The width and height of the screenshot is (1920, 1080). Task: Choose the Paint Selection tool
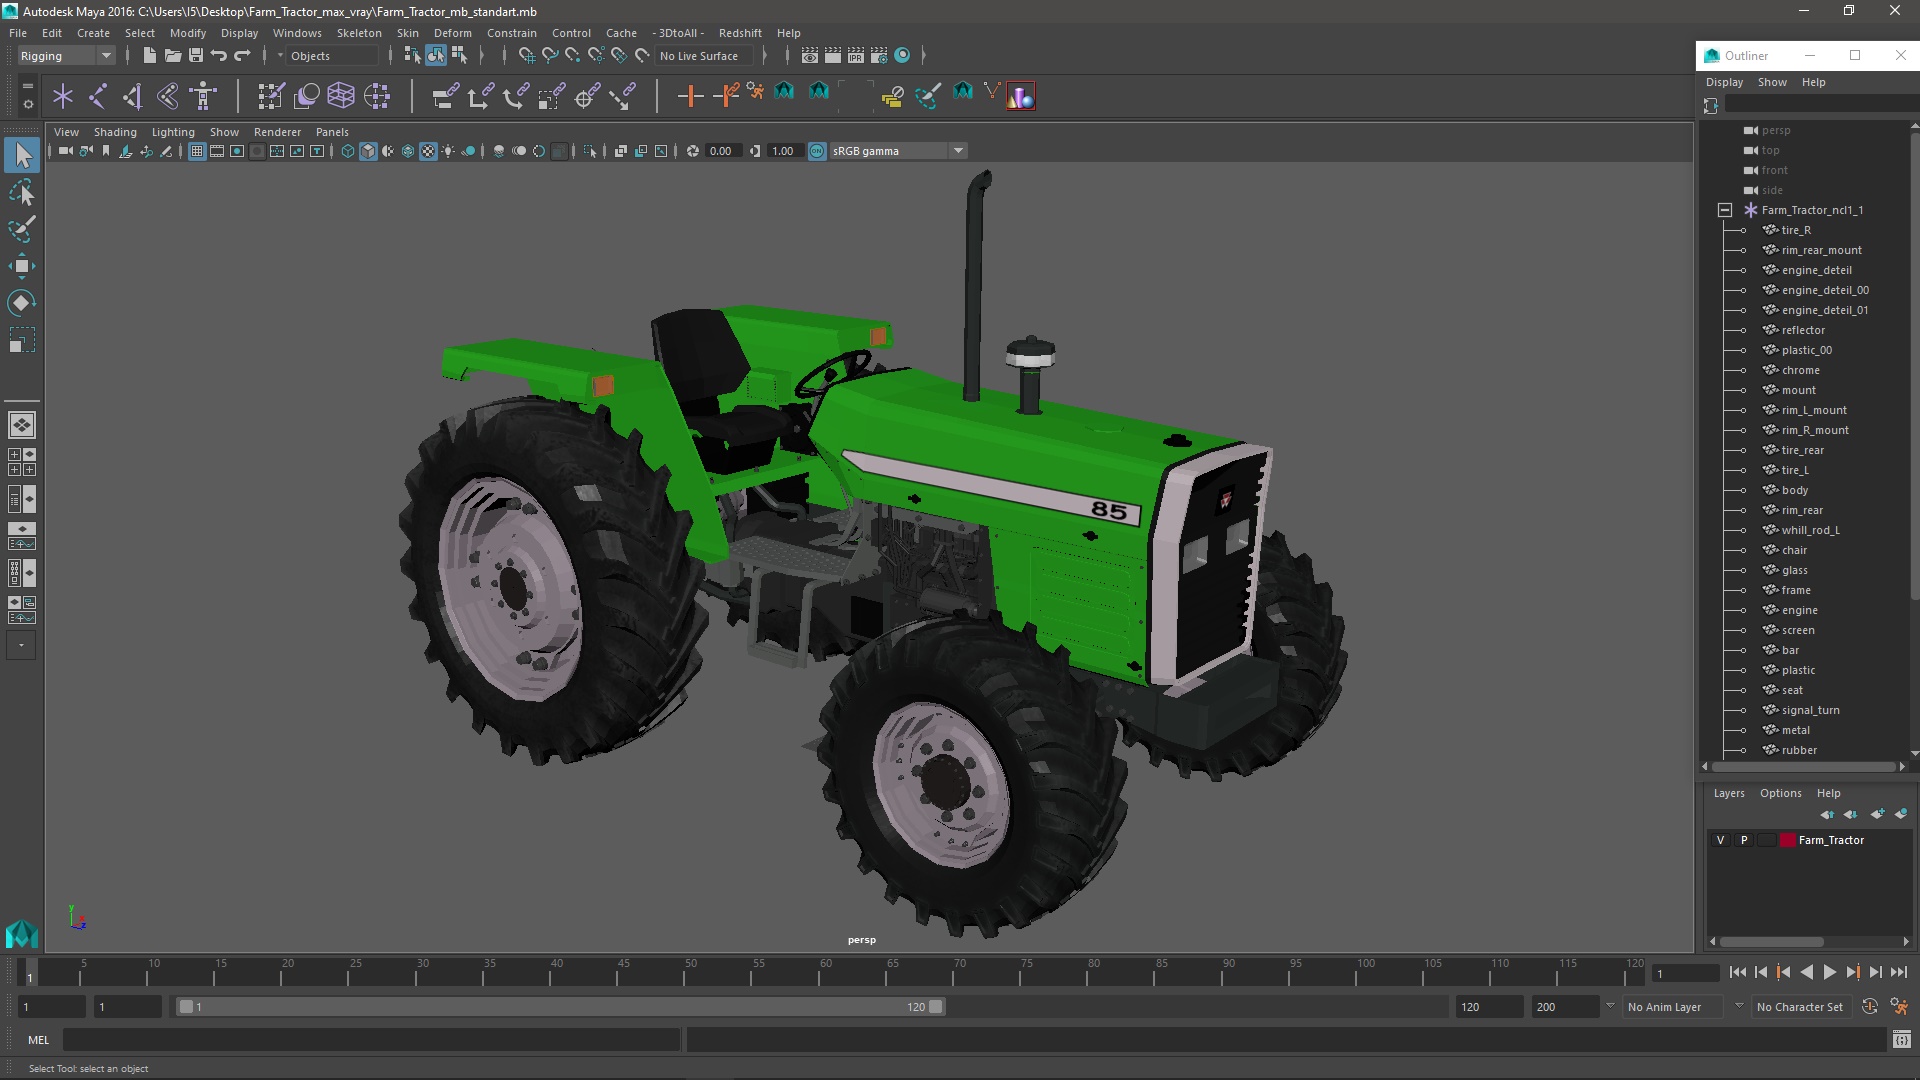coord(22,229)
